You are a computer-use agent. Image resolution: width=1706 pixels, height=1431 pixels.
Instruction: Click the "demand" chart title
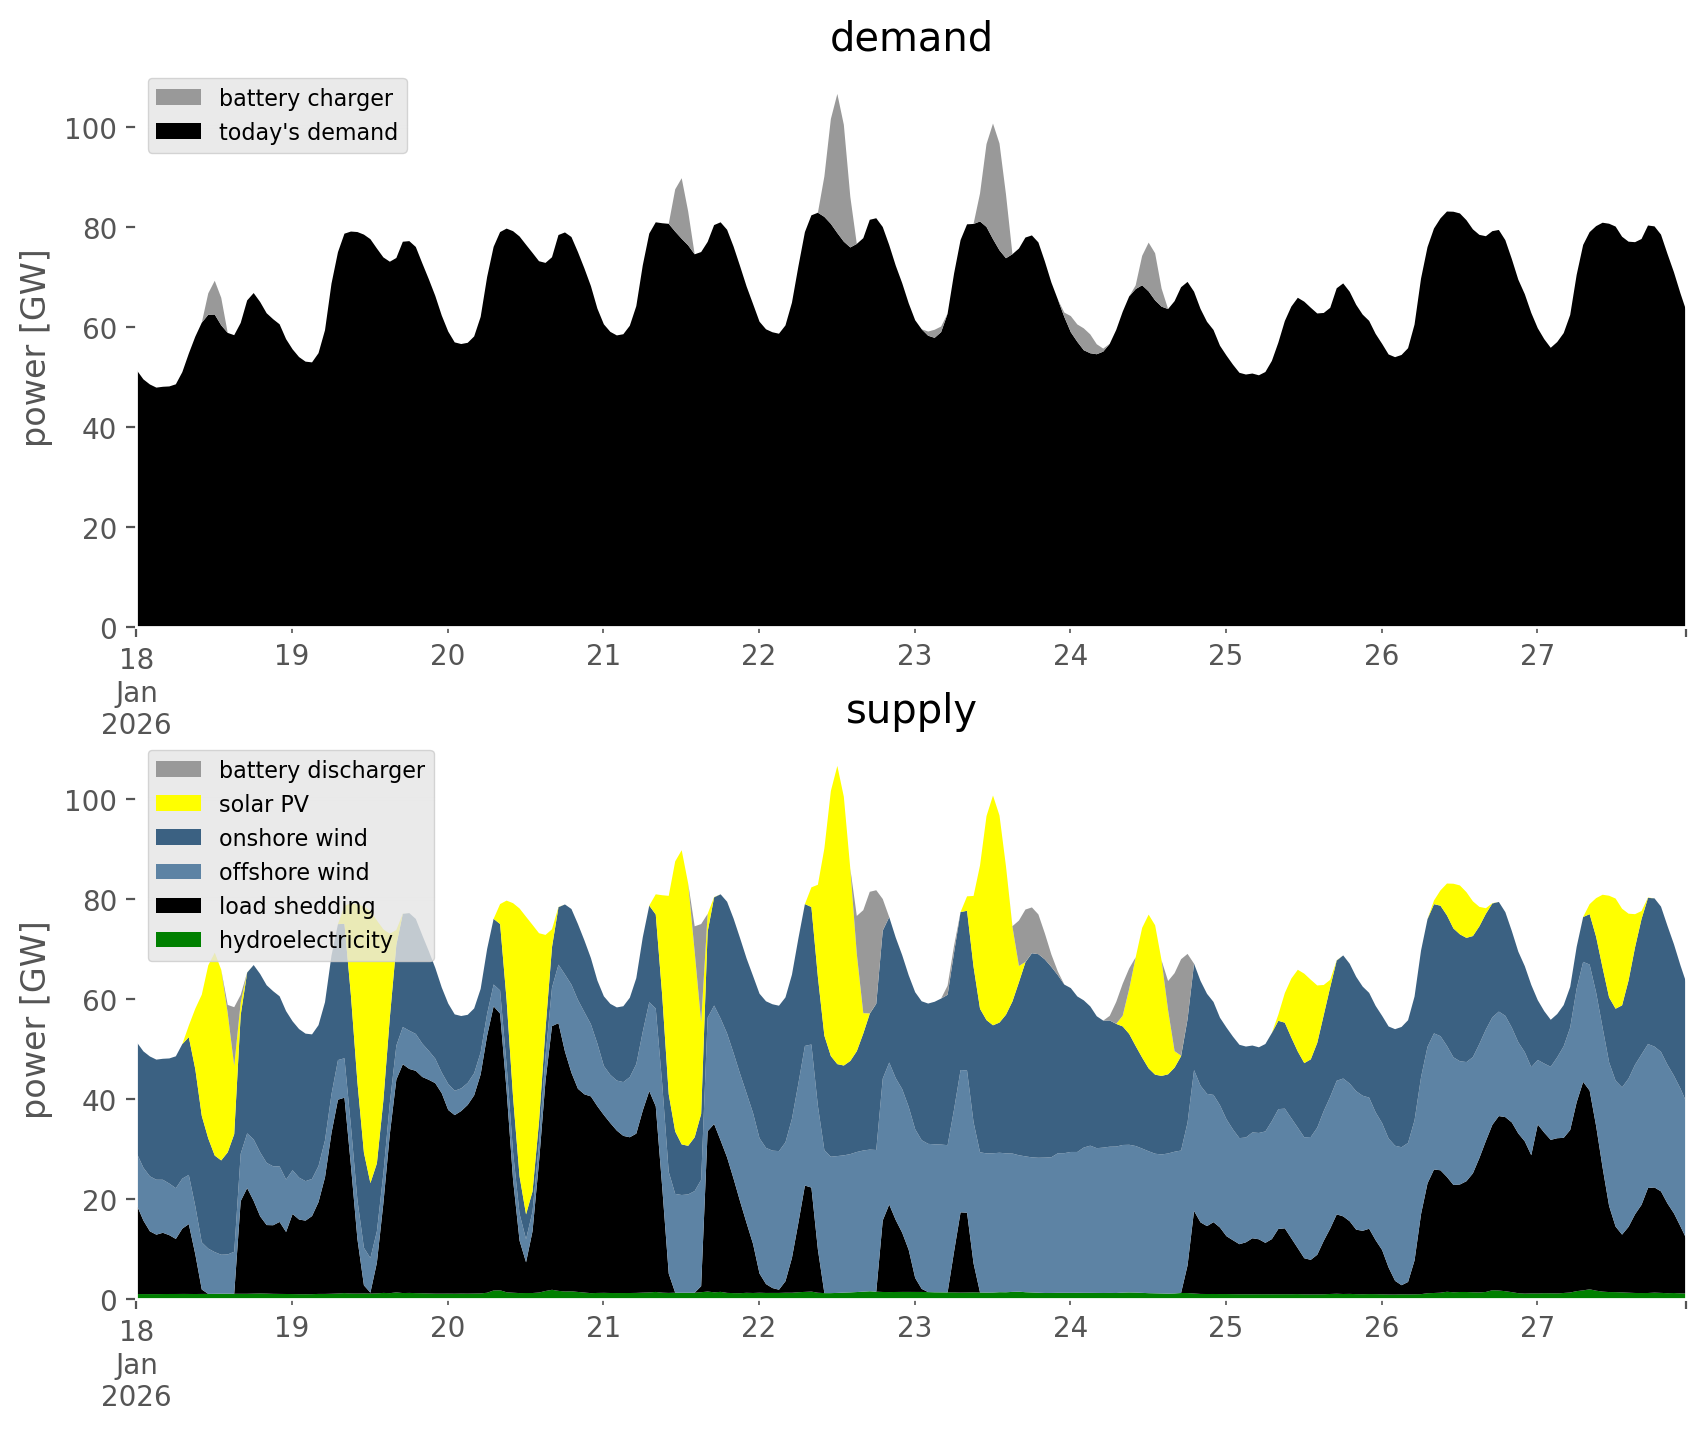(910, 38)
